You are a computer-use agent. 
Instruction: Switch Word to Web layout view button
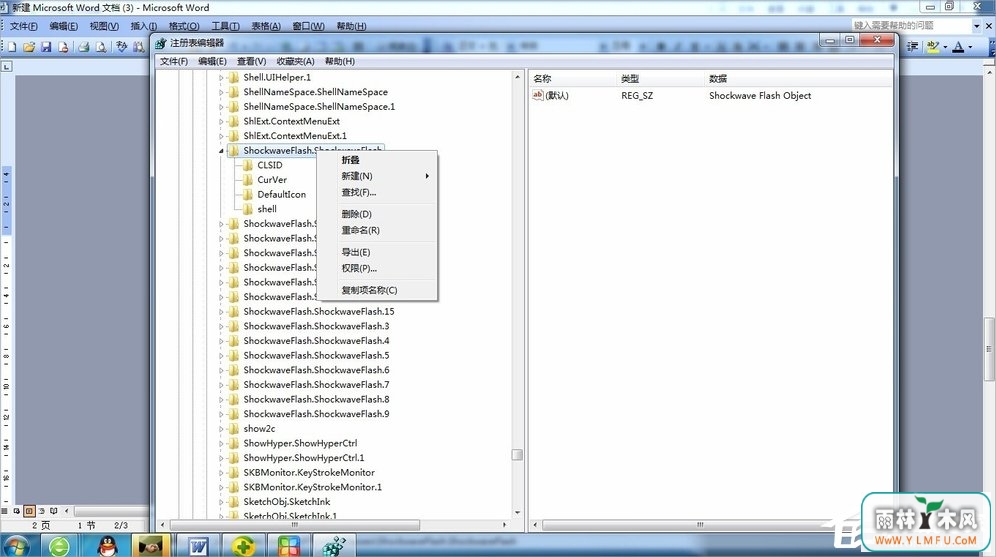point(17,511)
